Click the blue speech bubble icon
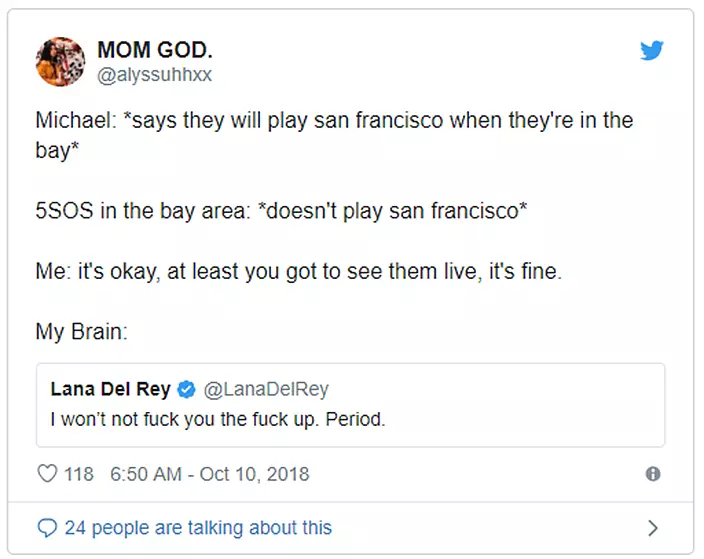 [47, 527]
